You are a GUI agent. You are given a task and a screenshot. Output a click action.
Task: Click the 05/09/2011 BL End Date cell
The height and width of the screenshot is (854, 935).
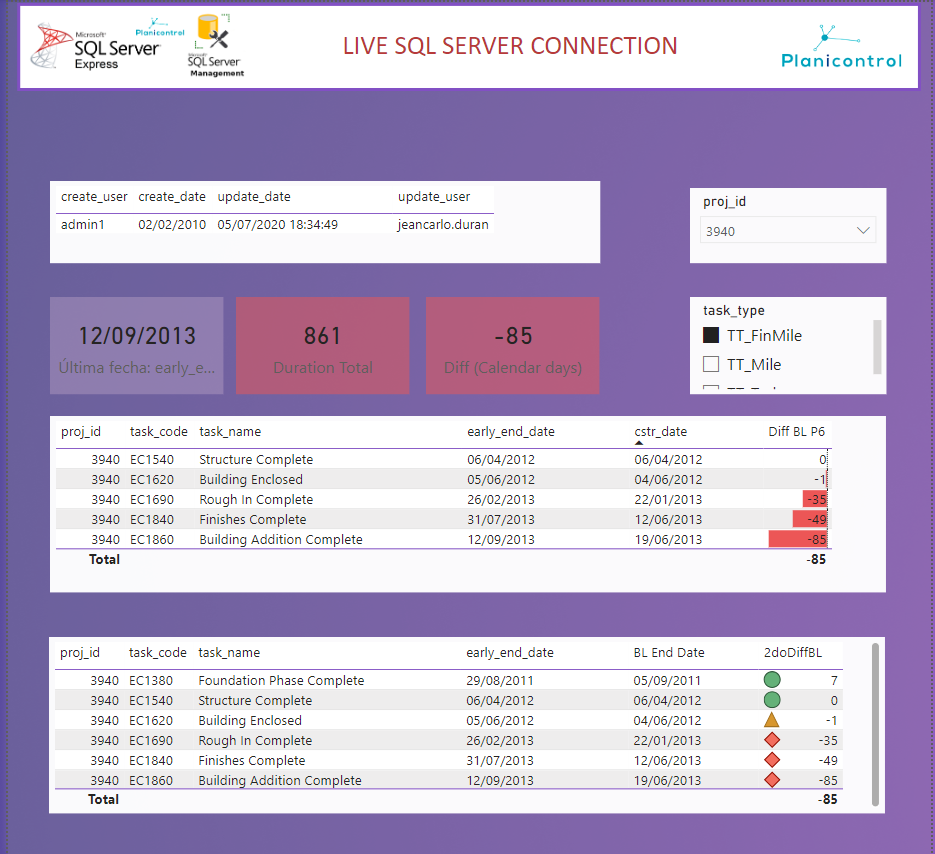(667, 680)
